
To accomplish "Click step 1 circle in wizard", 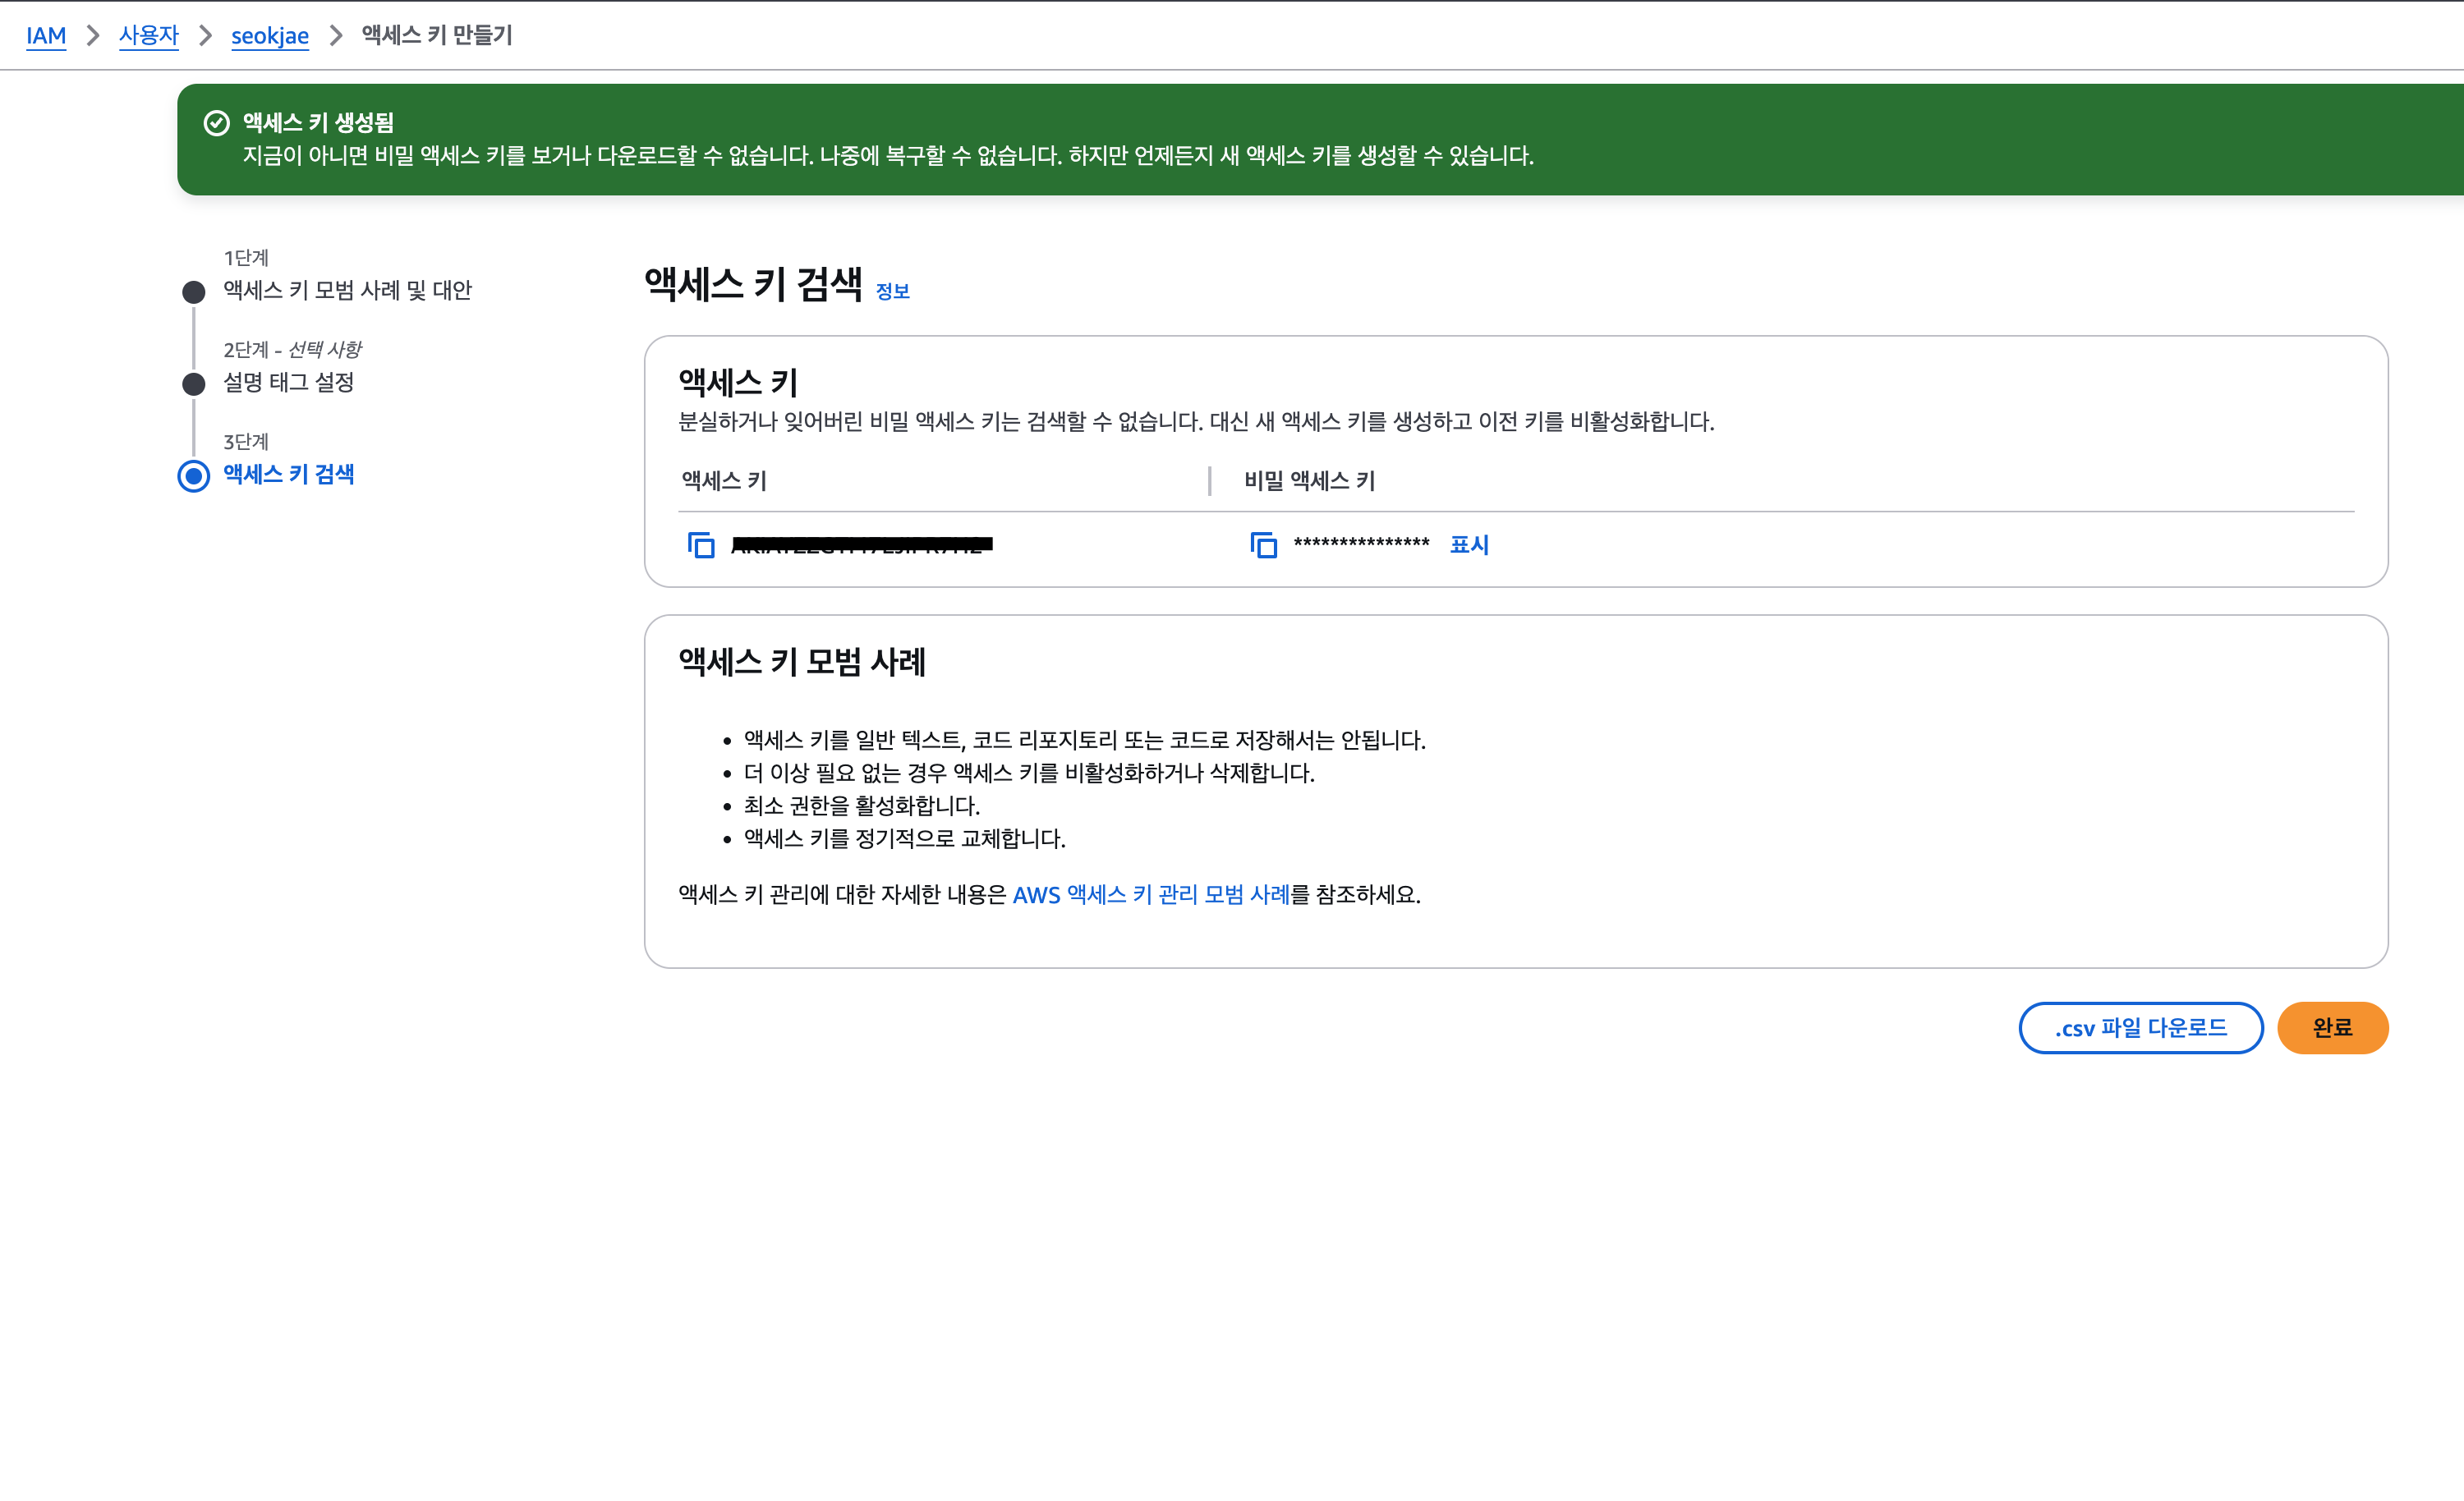I will coord(194,292).
